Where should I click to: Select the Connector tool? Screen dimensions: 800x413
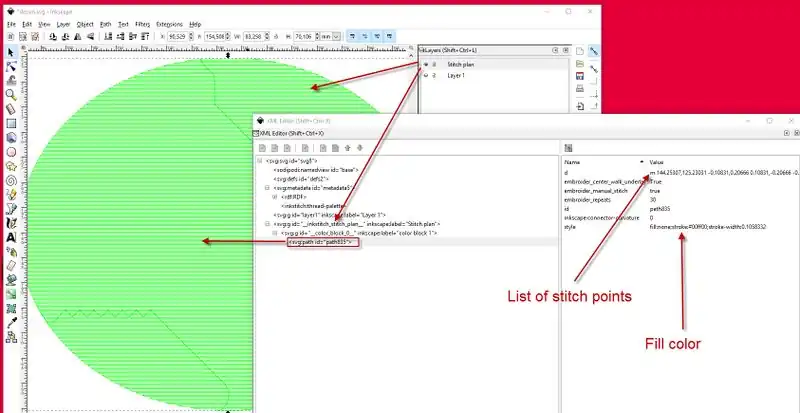(11, 337)
